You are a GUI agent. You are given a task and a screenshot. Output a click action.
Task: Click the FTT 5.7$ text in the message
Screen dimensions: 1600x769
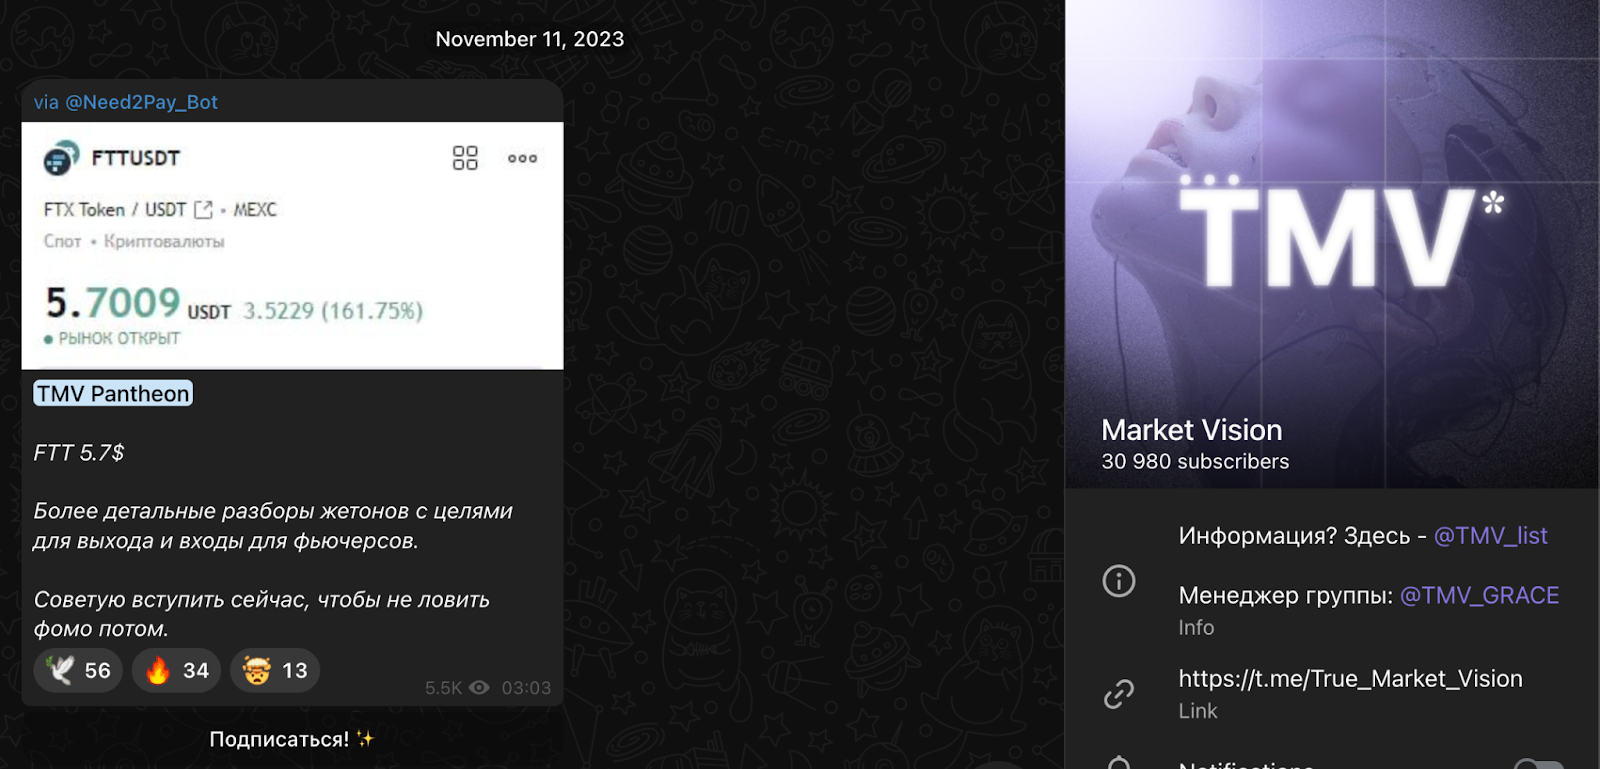(x=79, y=453)
